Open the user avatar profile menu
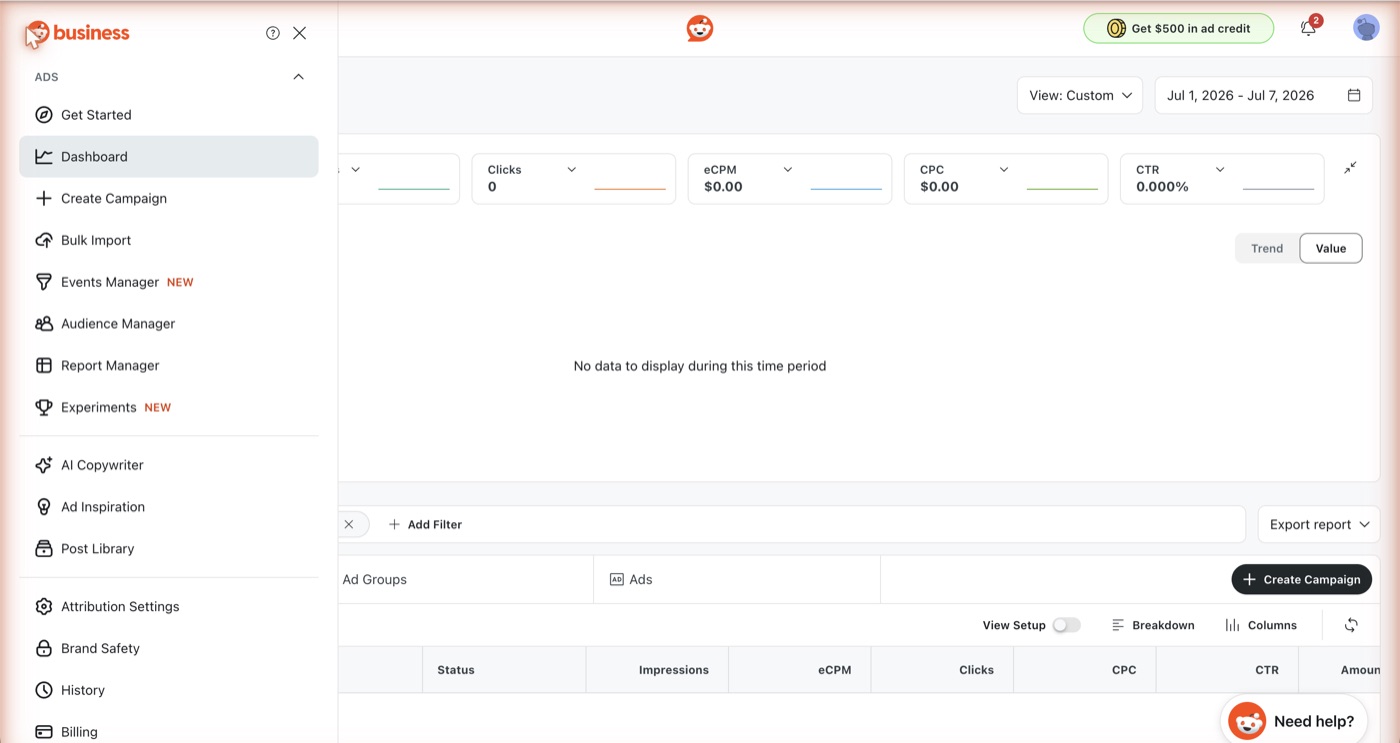 pyautogui.click(x=1366, y=28)
